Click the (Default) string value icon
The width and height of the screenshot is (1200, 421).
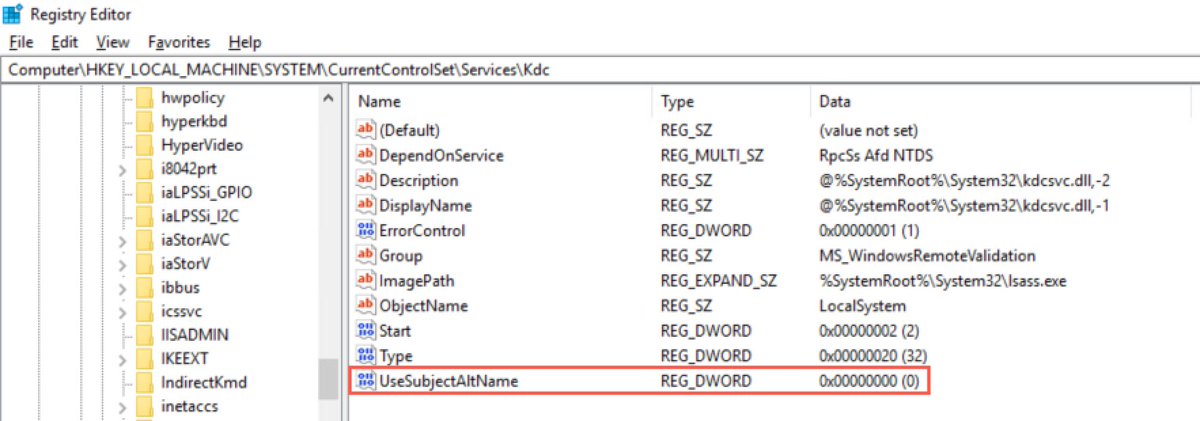click(x=366, y=130)
